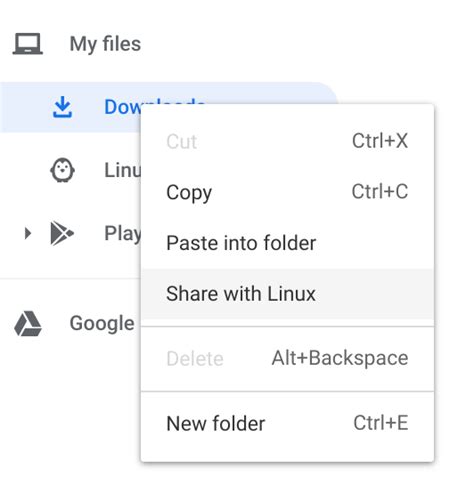Click the Ctrl+C shortcut hint

380,192
